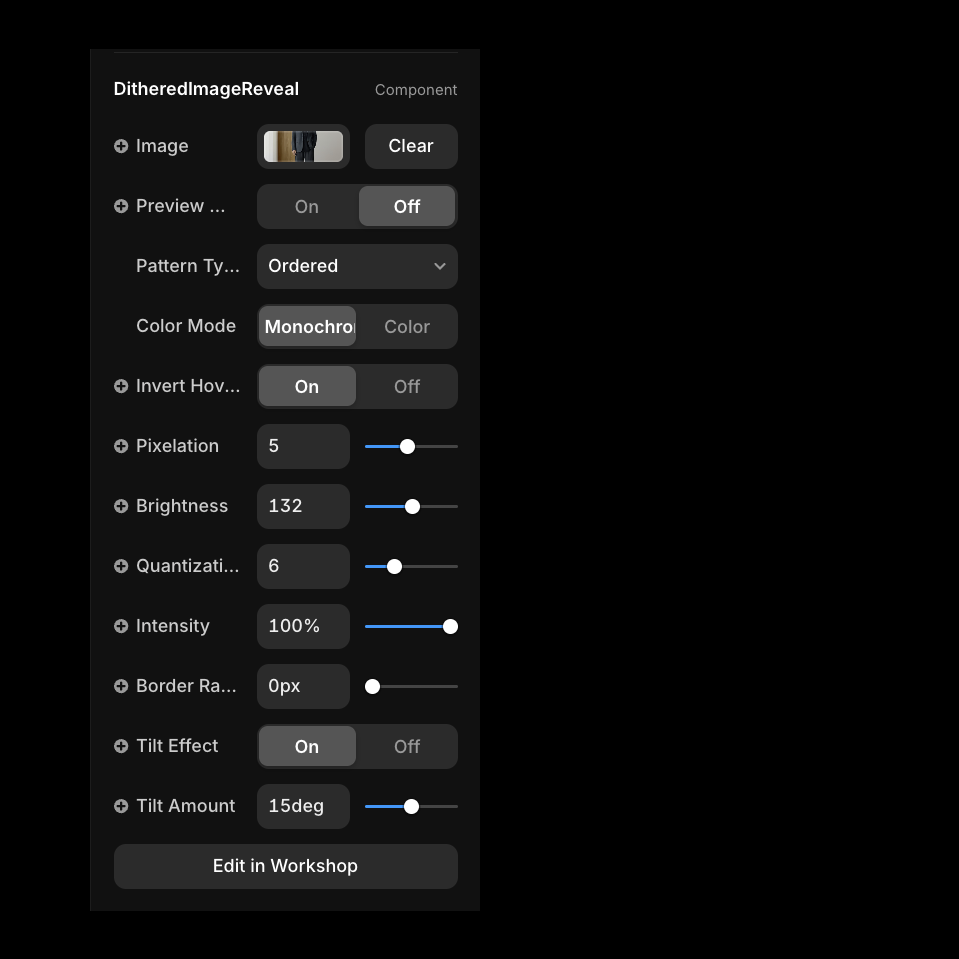Click the plus icon next to Quantization
Image resolution: width=959 pixels, height=959 pixels.
121,566
